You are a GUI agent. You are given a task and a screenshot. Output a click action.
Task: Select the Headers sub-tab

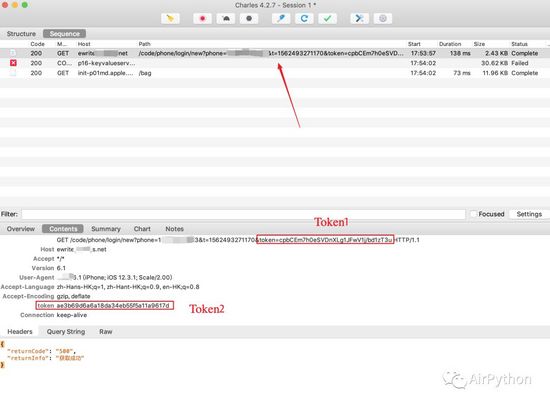click(20, 331)
